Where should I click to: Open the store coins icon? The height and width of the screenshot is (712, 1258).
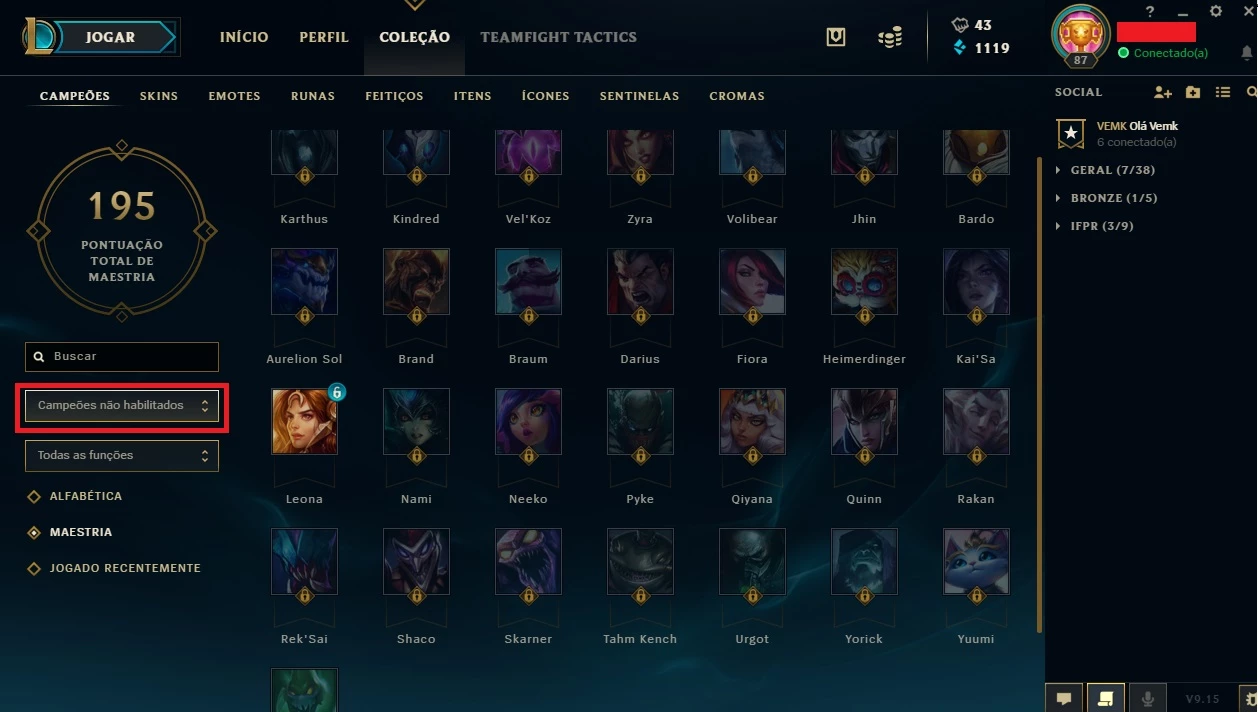click(x=890, y=37)
